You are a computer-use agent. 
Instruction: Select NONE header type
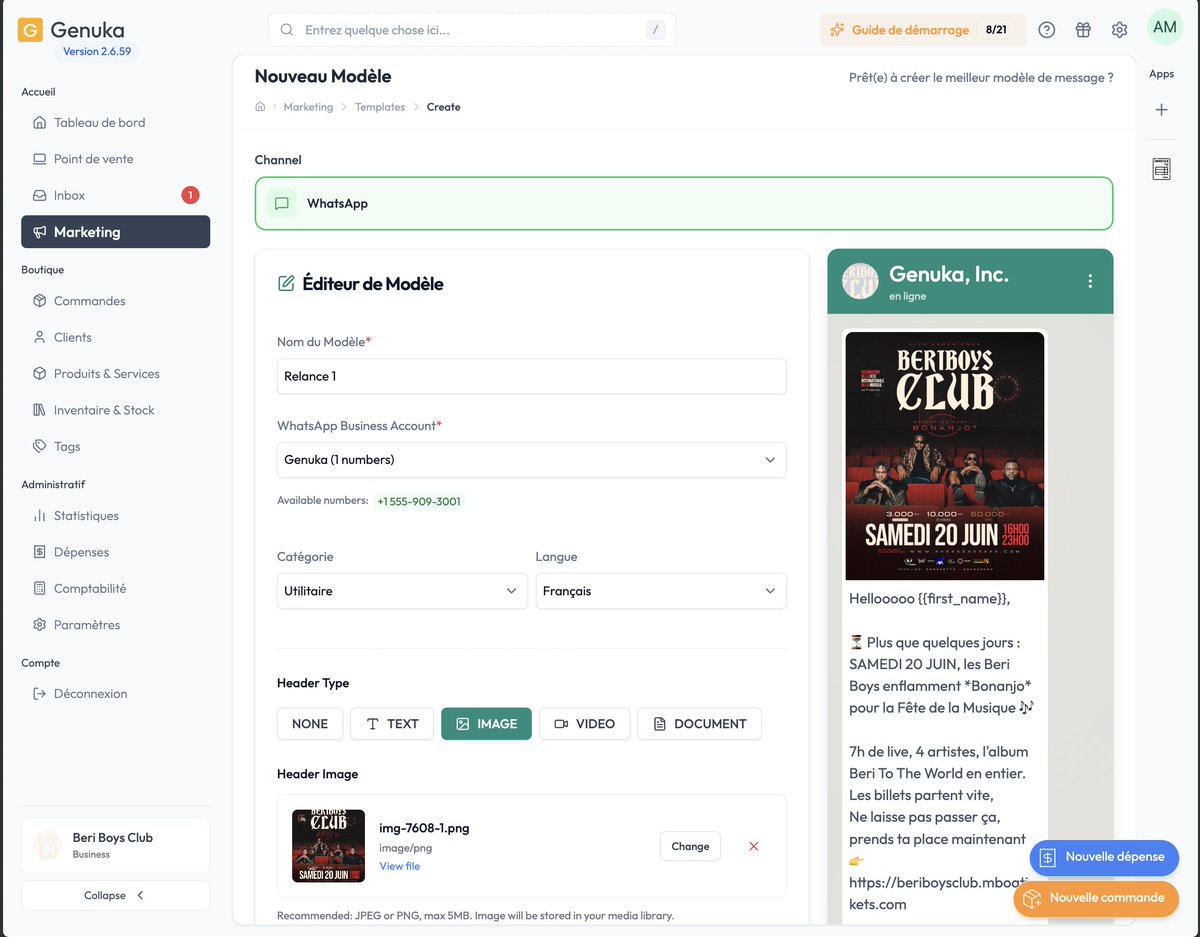pyautogui.click(x=310, y=724)
